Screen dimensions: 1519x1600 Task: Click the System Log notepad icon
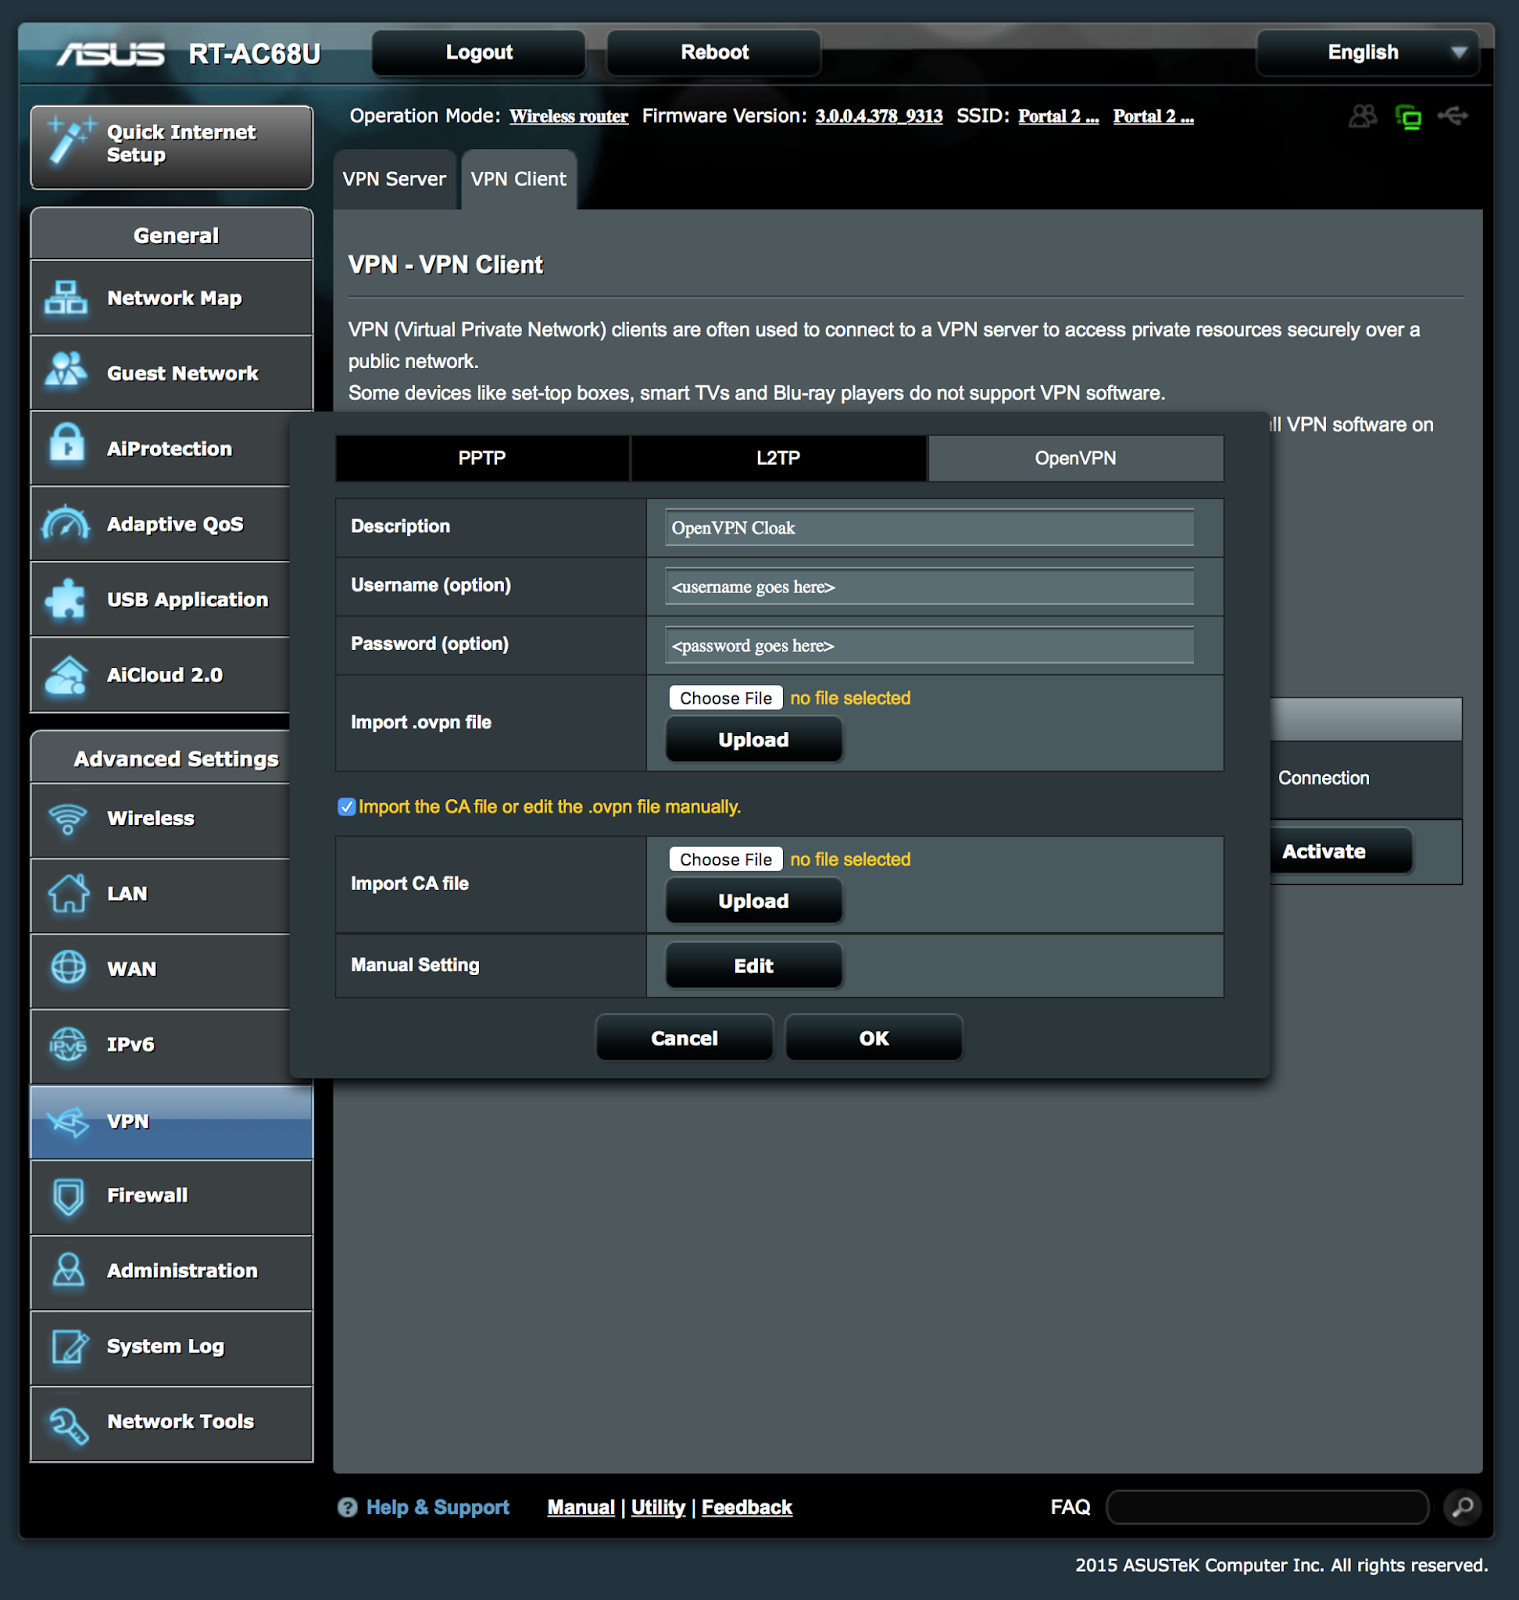(68, 1346)
